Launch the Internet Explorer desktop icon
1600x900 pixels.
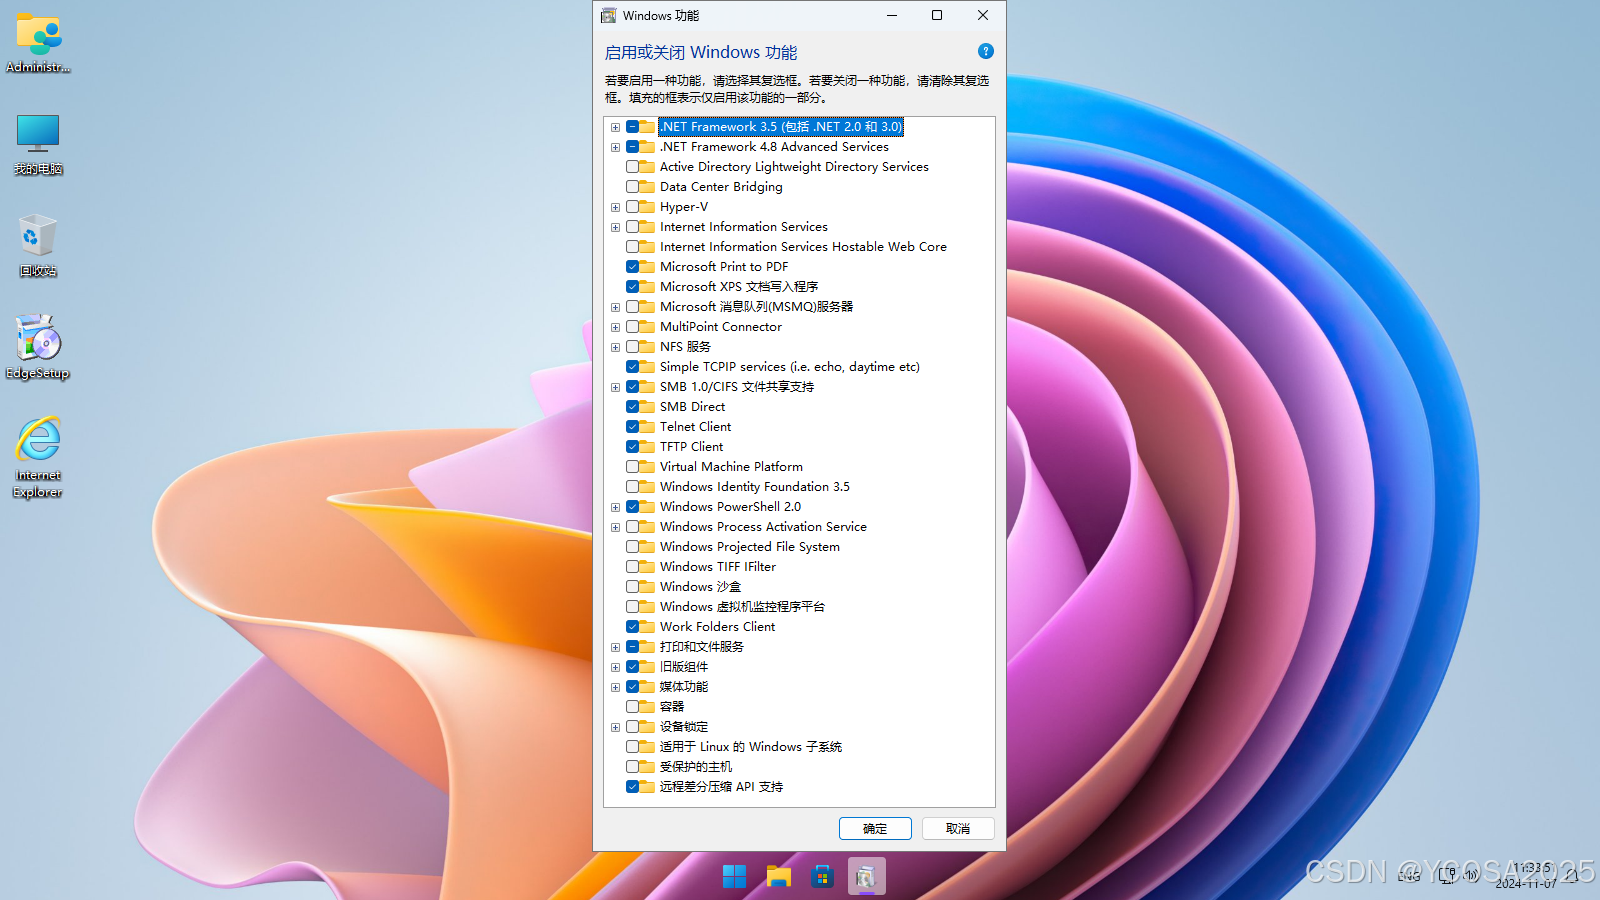38,457
